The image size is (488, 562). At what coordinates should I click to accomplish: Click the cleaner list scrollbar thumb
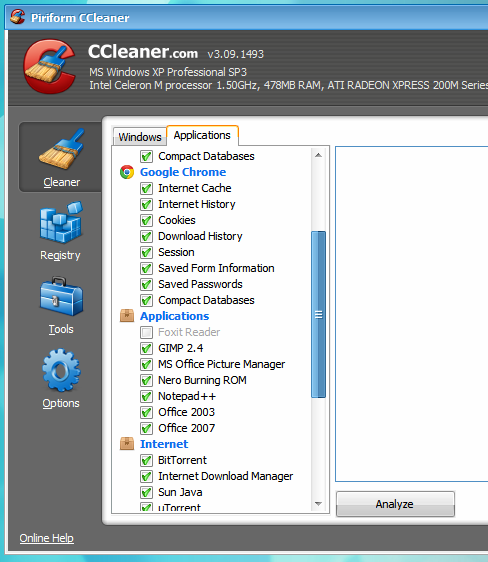pyautogui.click(x=318, y=315)
